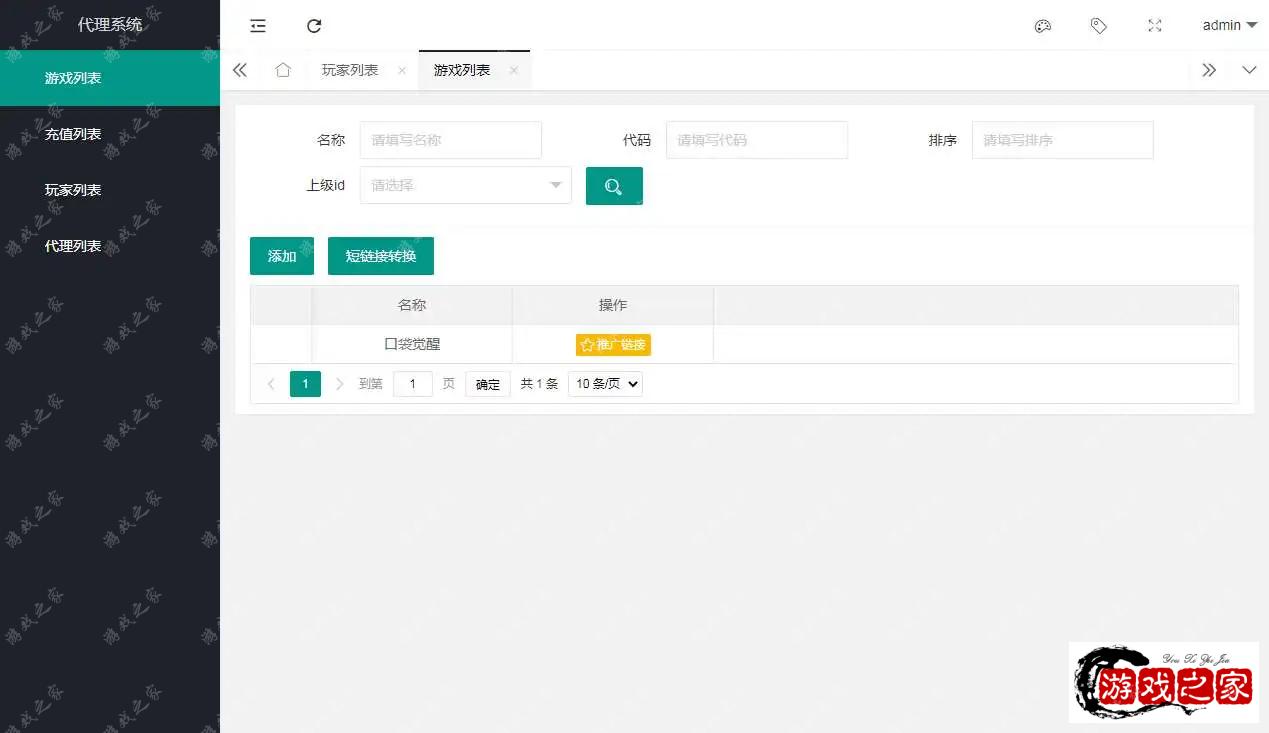This screenshot has height=733, width=1269.
Task: Close the 玩家列表 tab
Action: coord(402,70)
